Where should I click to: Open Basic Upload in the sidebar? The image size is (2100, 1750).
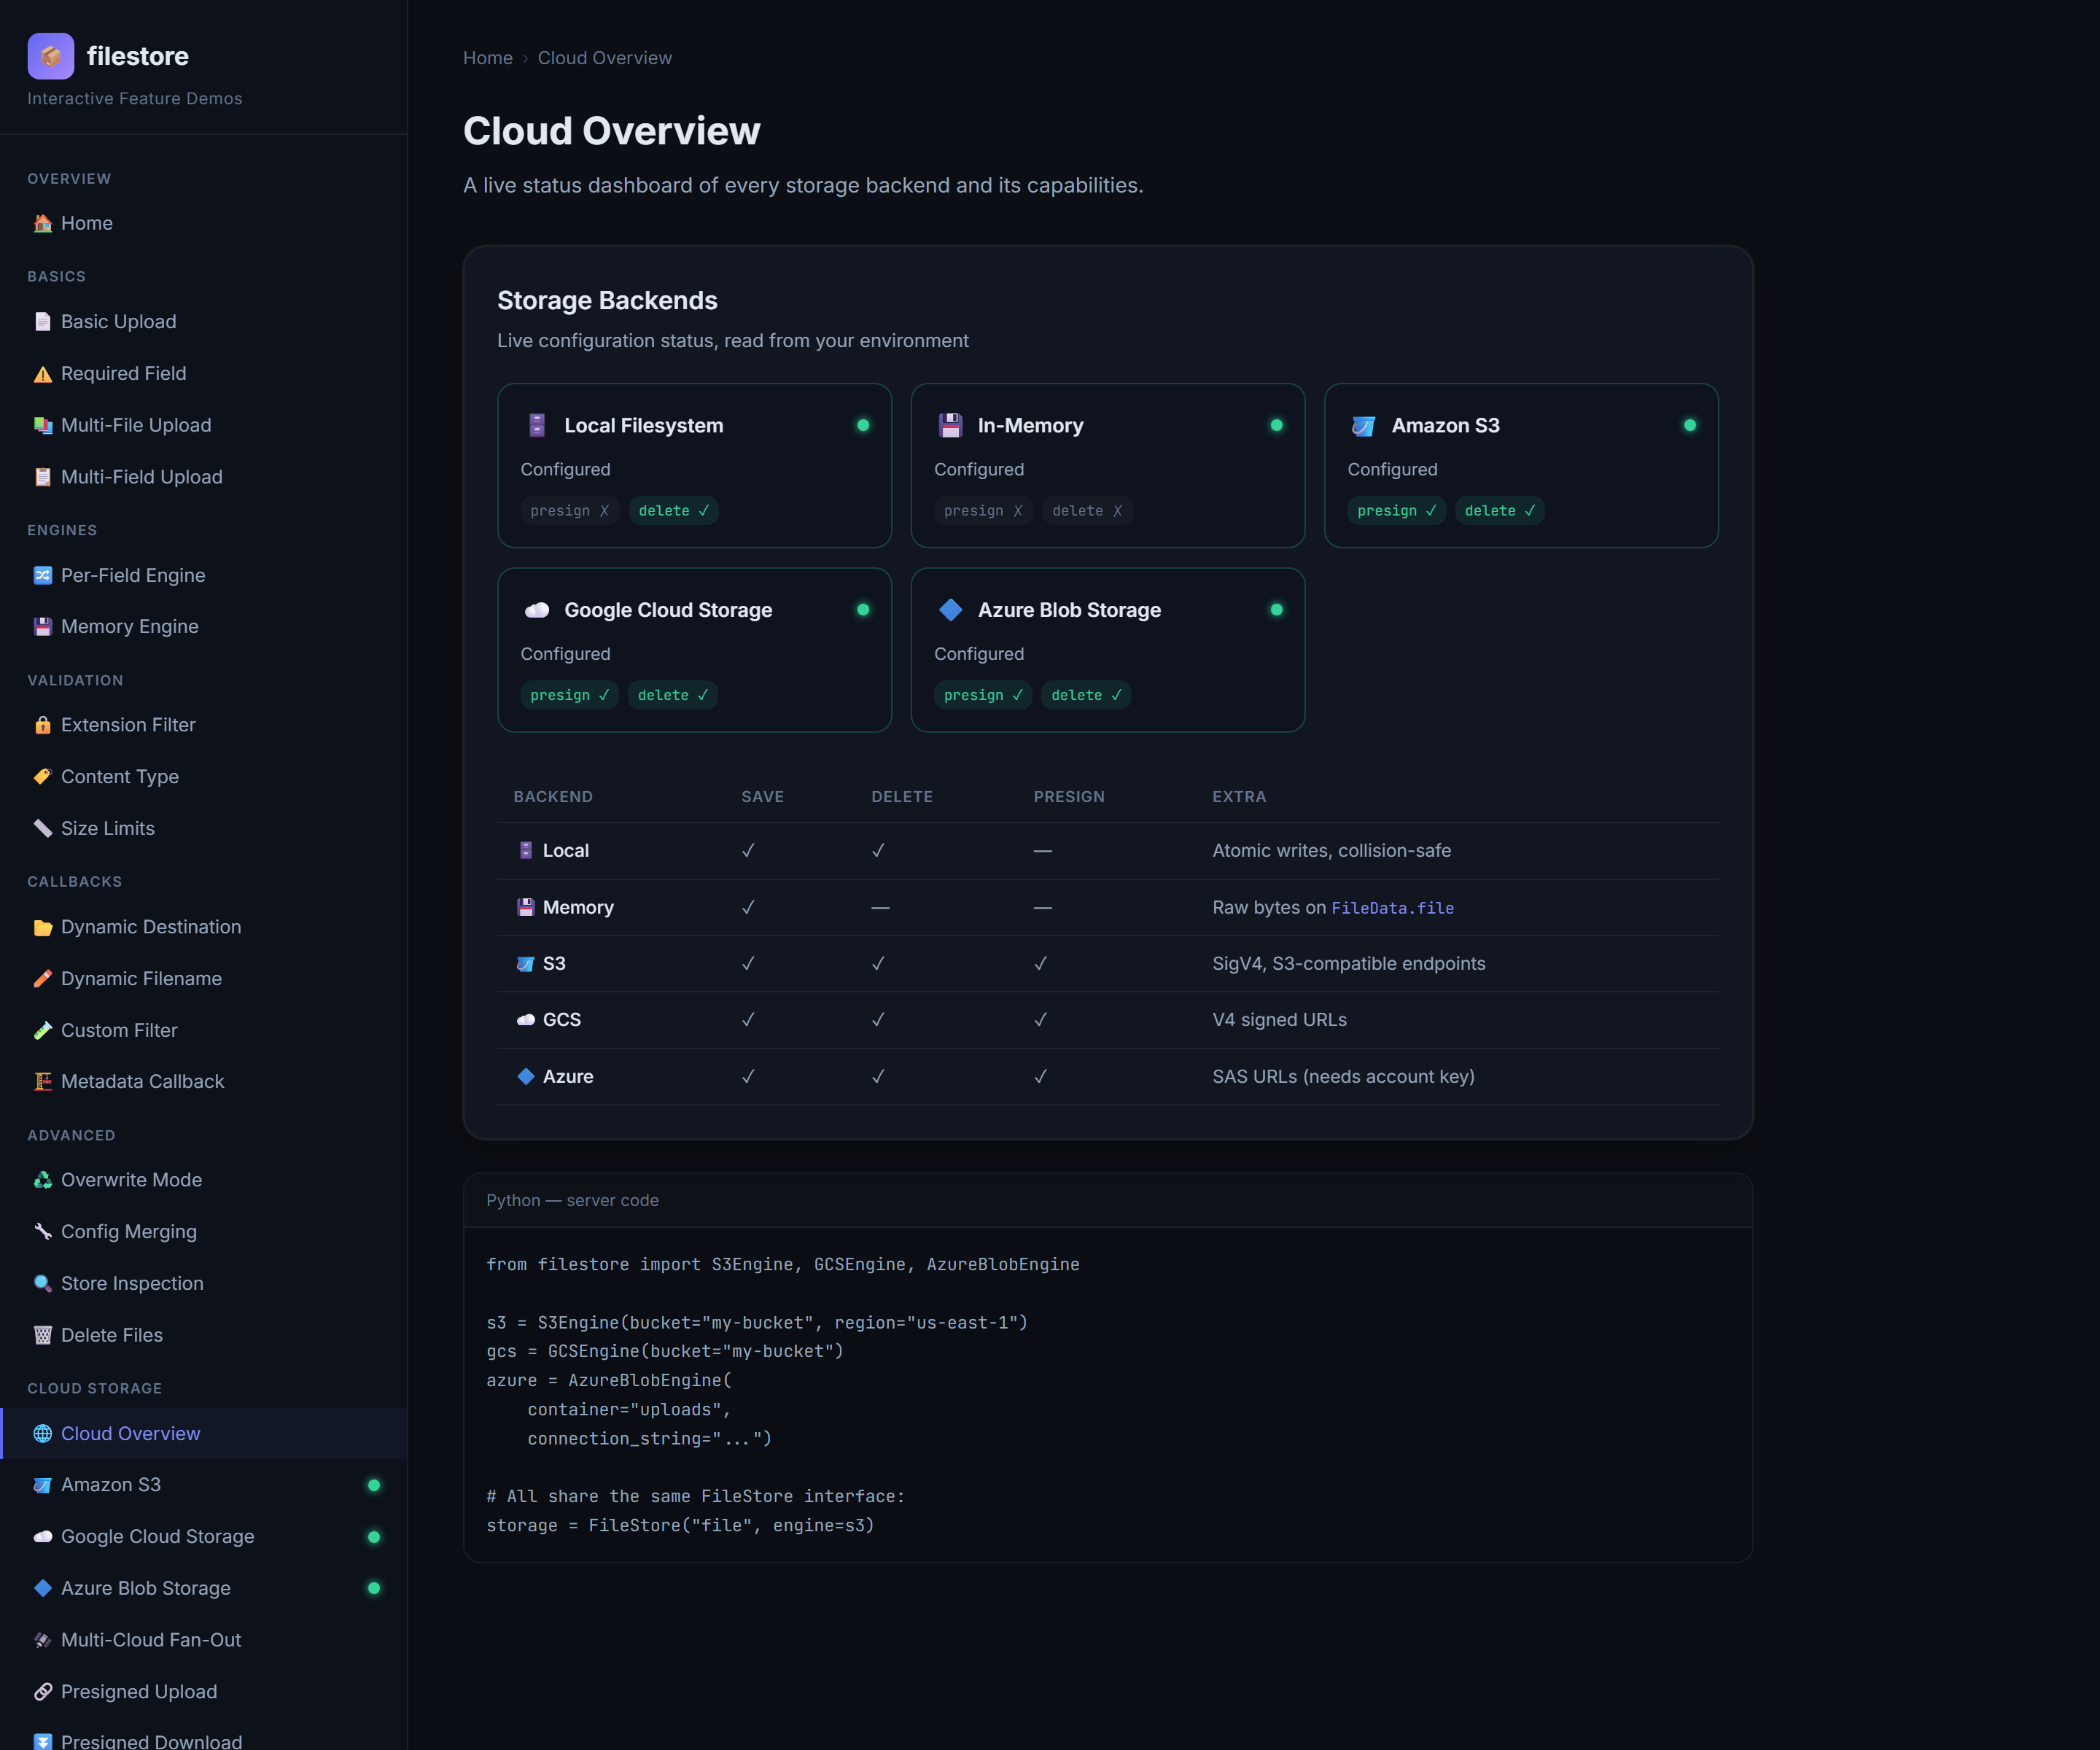point(204,322)
